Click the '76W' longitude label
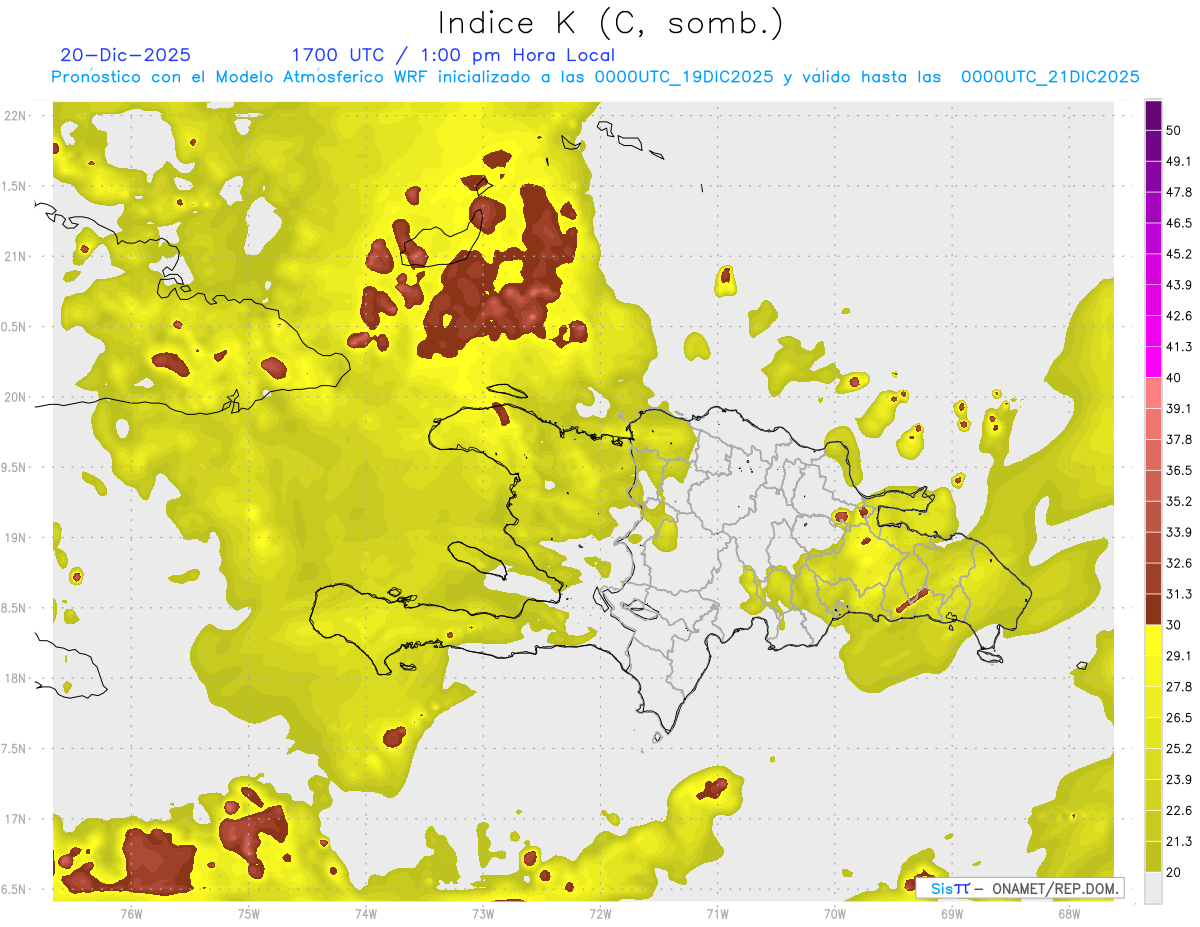 click(131, 913)
